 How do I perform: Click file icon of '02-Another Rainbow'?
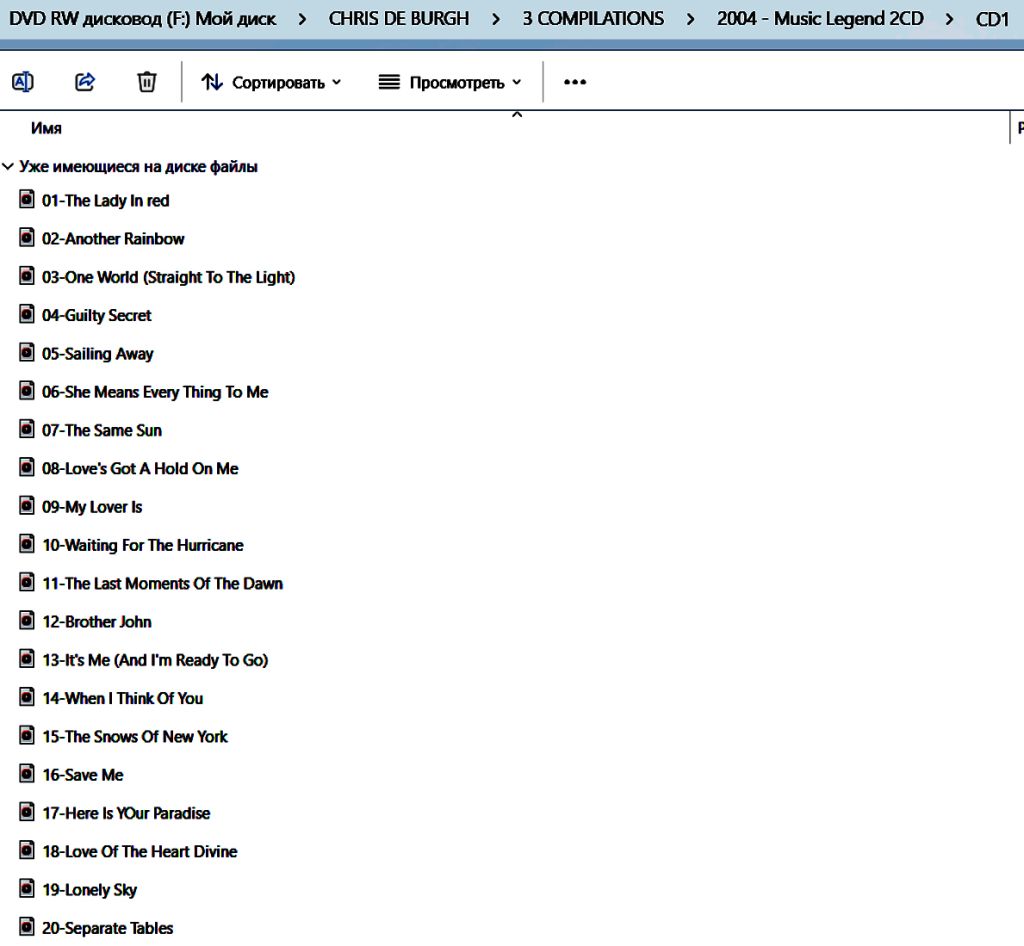pos(26,238)
